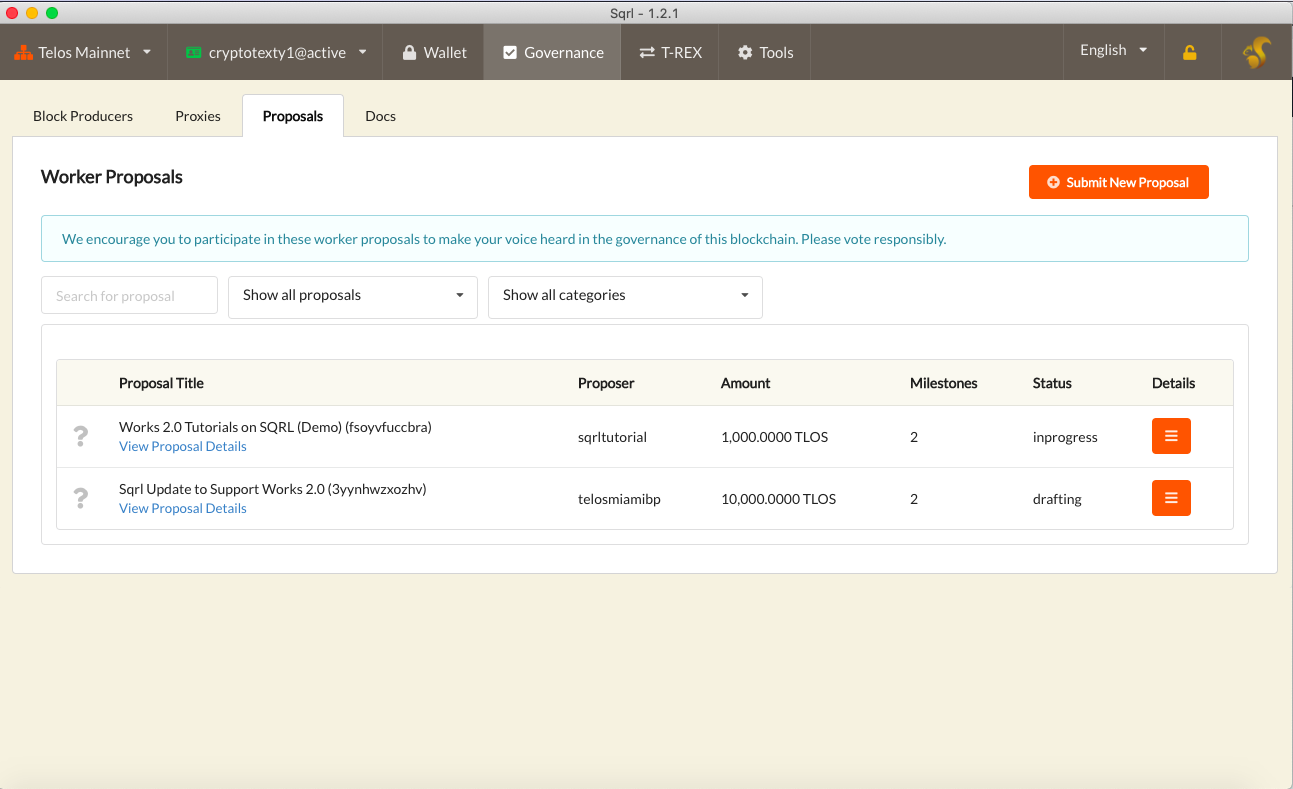Click the milestones count in the sqrltutorial row

pos(914,437)
